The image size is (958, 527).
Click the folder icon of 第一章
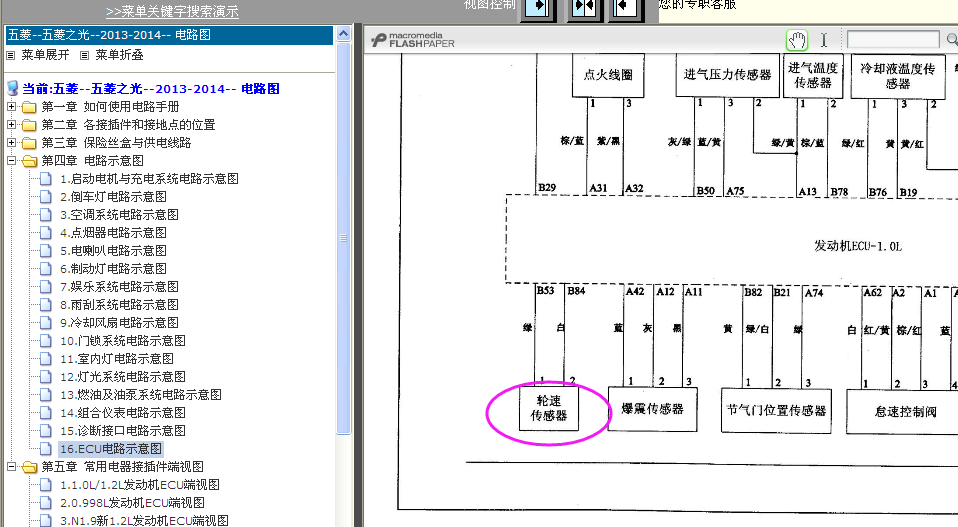click(29, 107)
